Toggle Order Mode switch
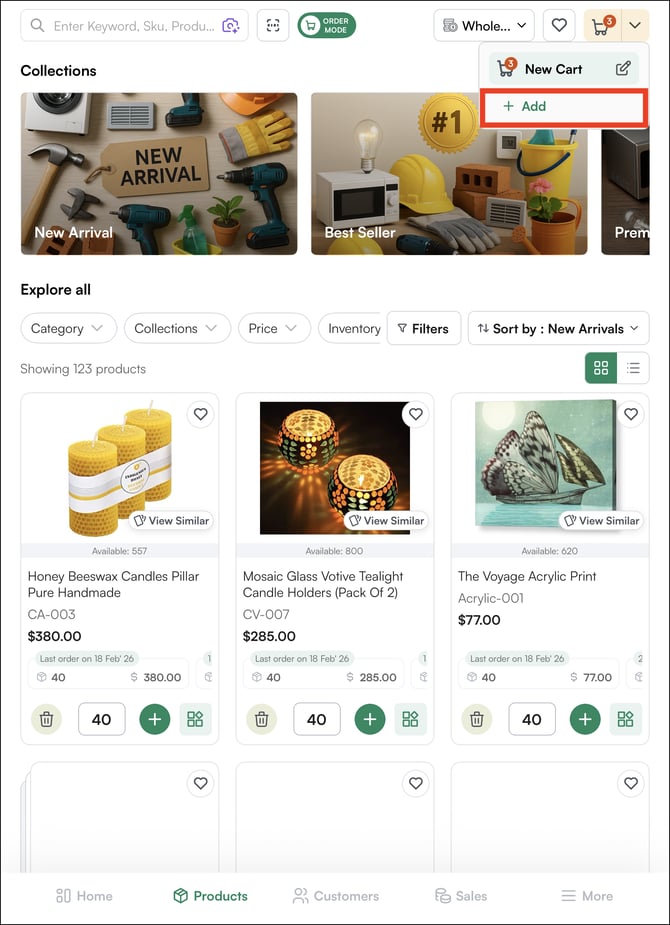Screen dimensions: 670x925 click(326, 26)
